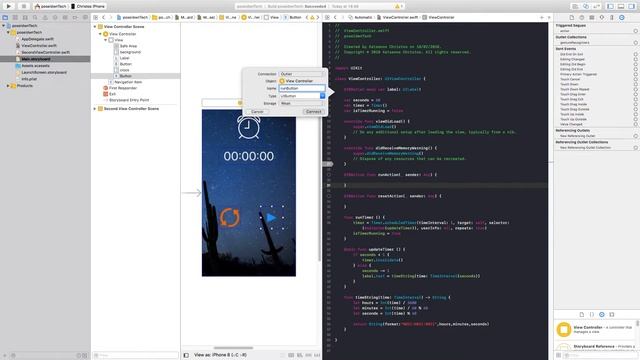Show the Object library tab

(602, 314)
